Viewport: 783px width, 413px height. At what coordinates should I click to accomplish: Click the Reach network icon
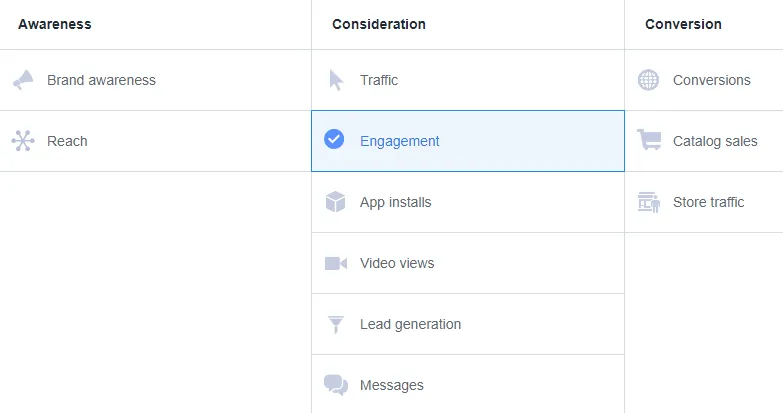tap(23, 141)
